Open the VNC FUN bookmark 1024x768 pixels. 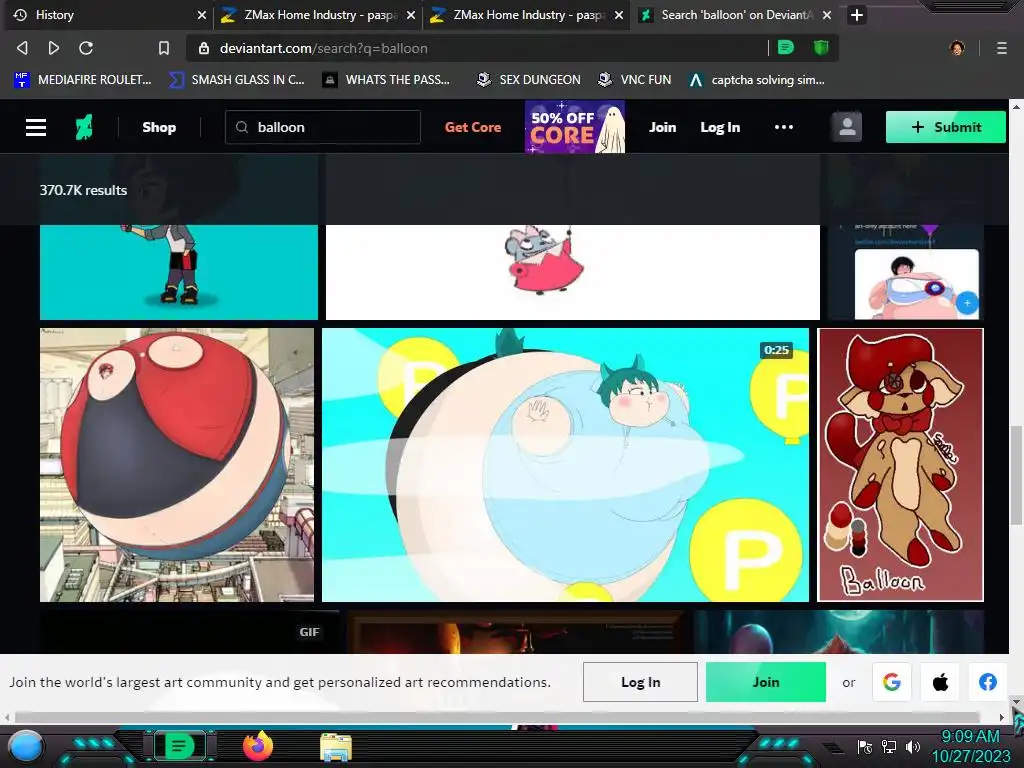click(635, 80)
